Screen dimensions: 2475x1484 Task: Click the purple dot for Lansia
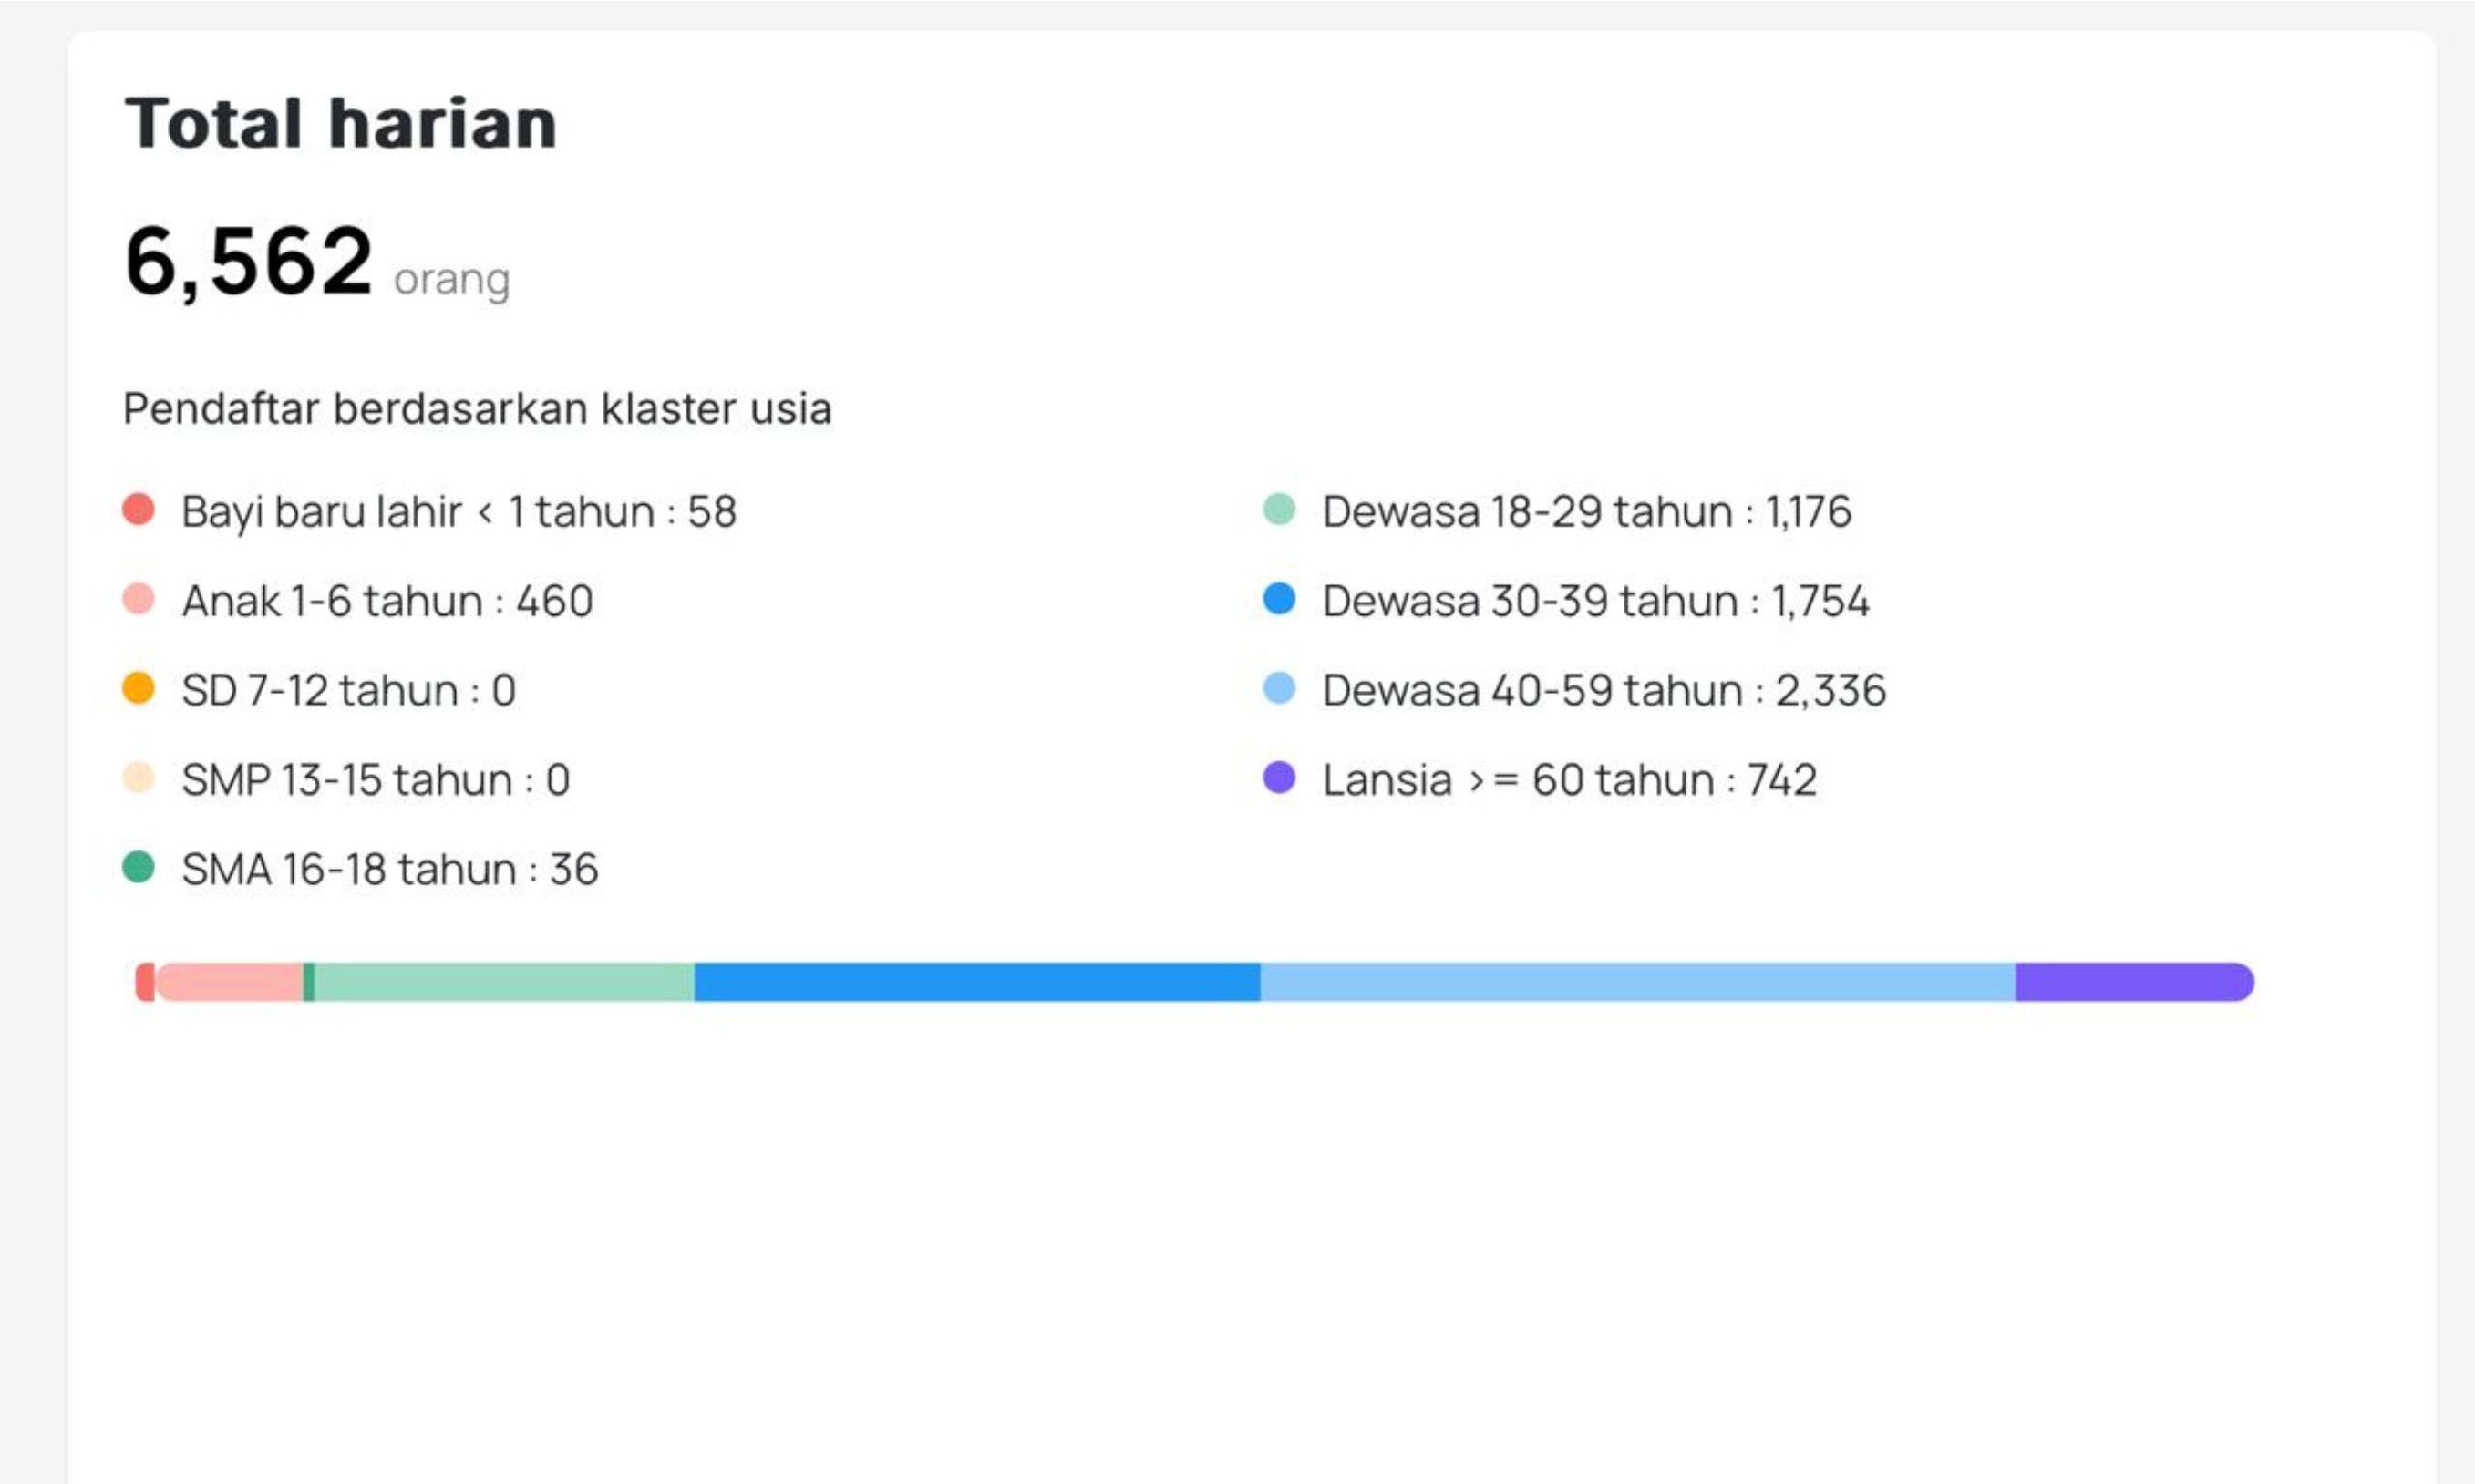[x=1279, y=778]
